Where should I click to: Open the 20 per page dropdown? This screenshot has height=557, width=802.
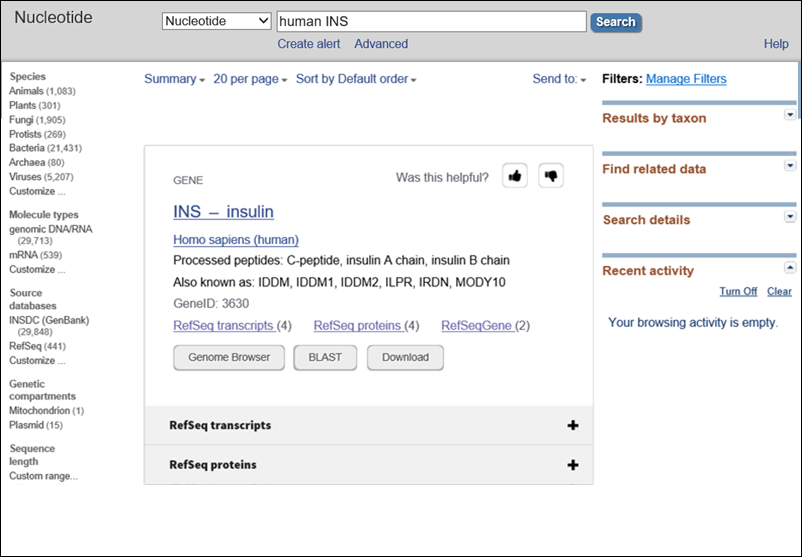point(250,79)
